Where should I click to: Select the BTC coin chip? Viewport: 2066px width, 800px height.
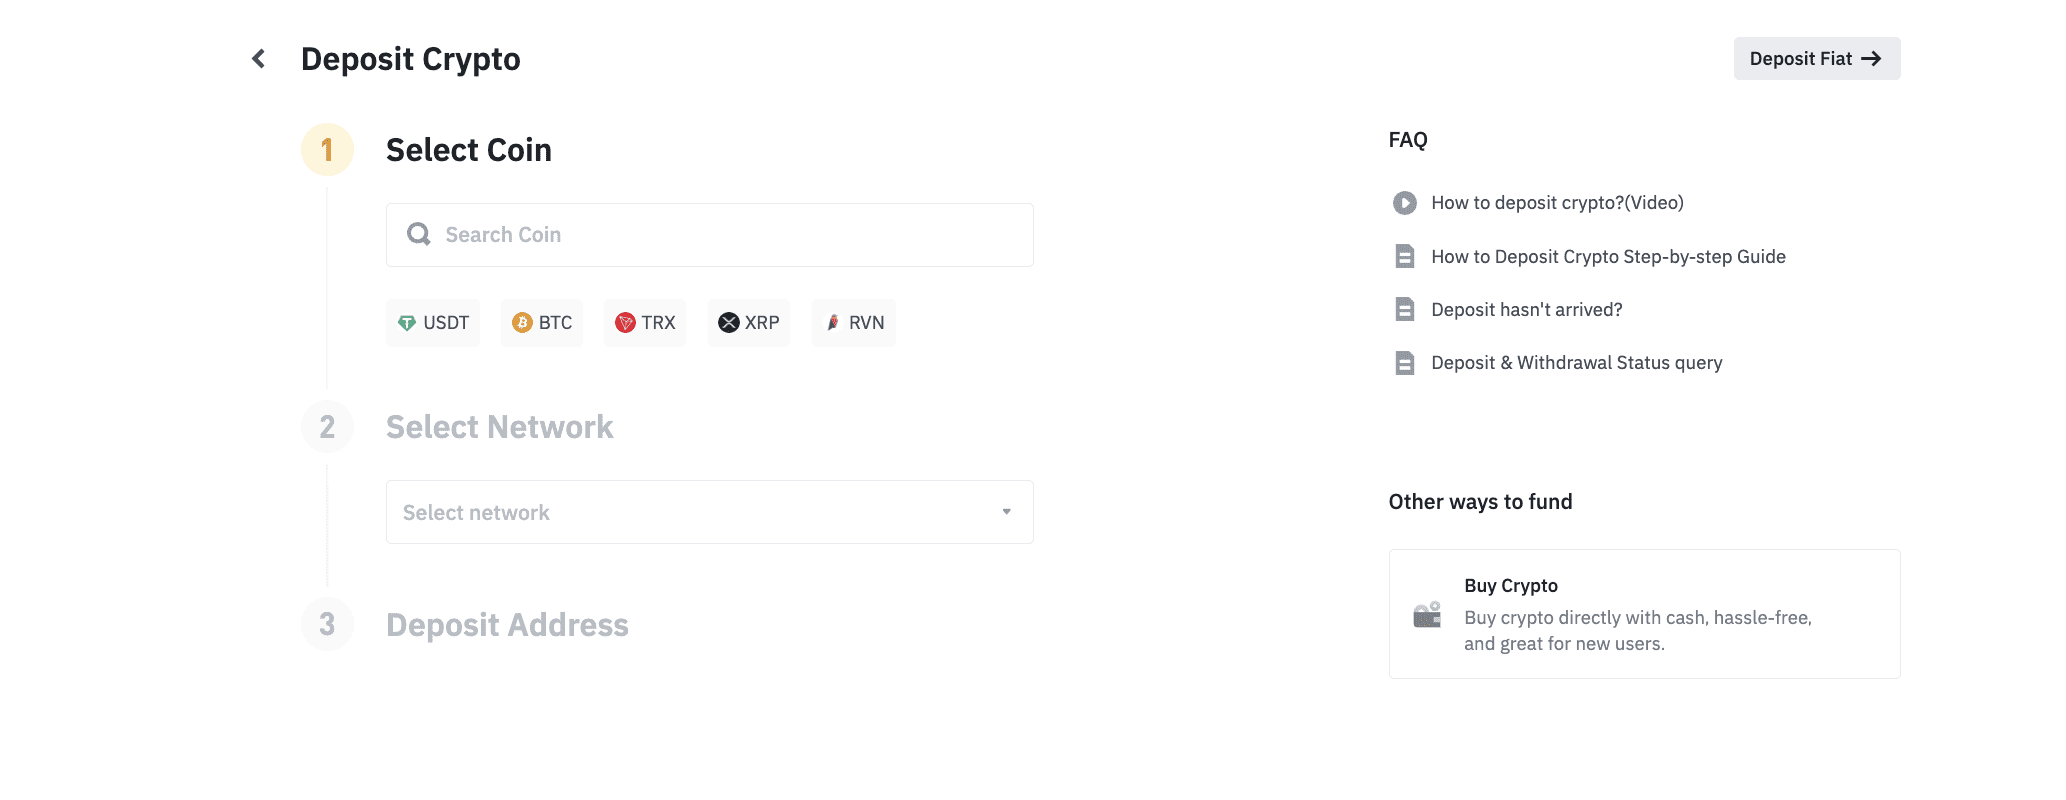[x=542, y=323]
